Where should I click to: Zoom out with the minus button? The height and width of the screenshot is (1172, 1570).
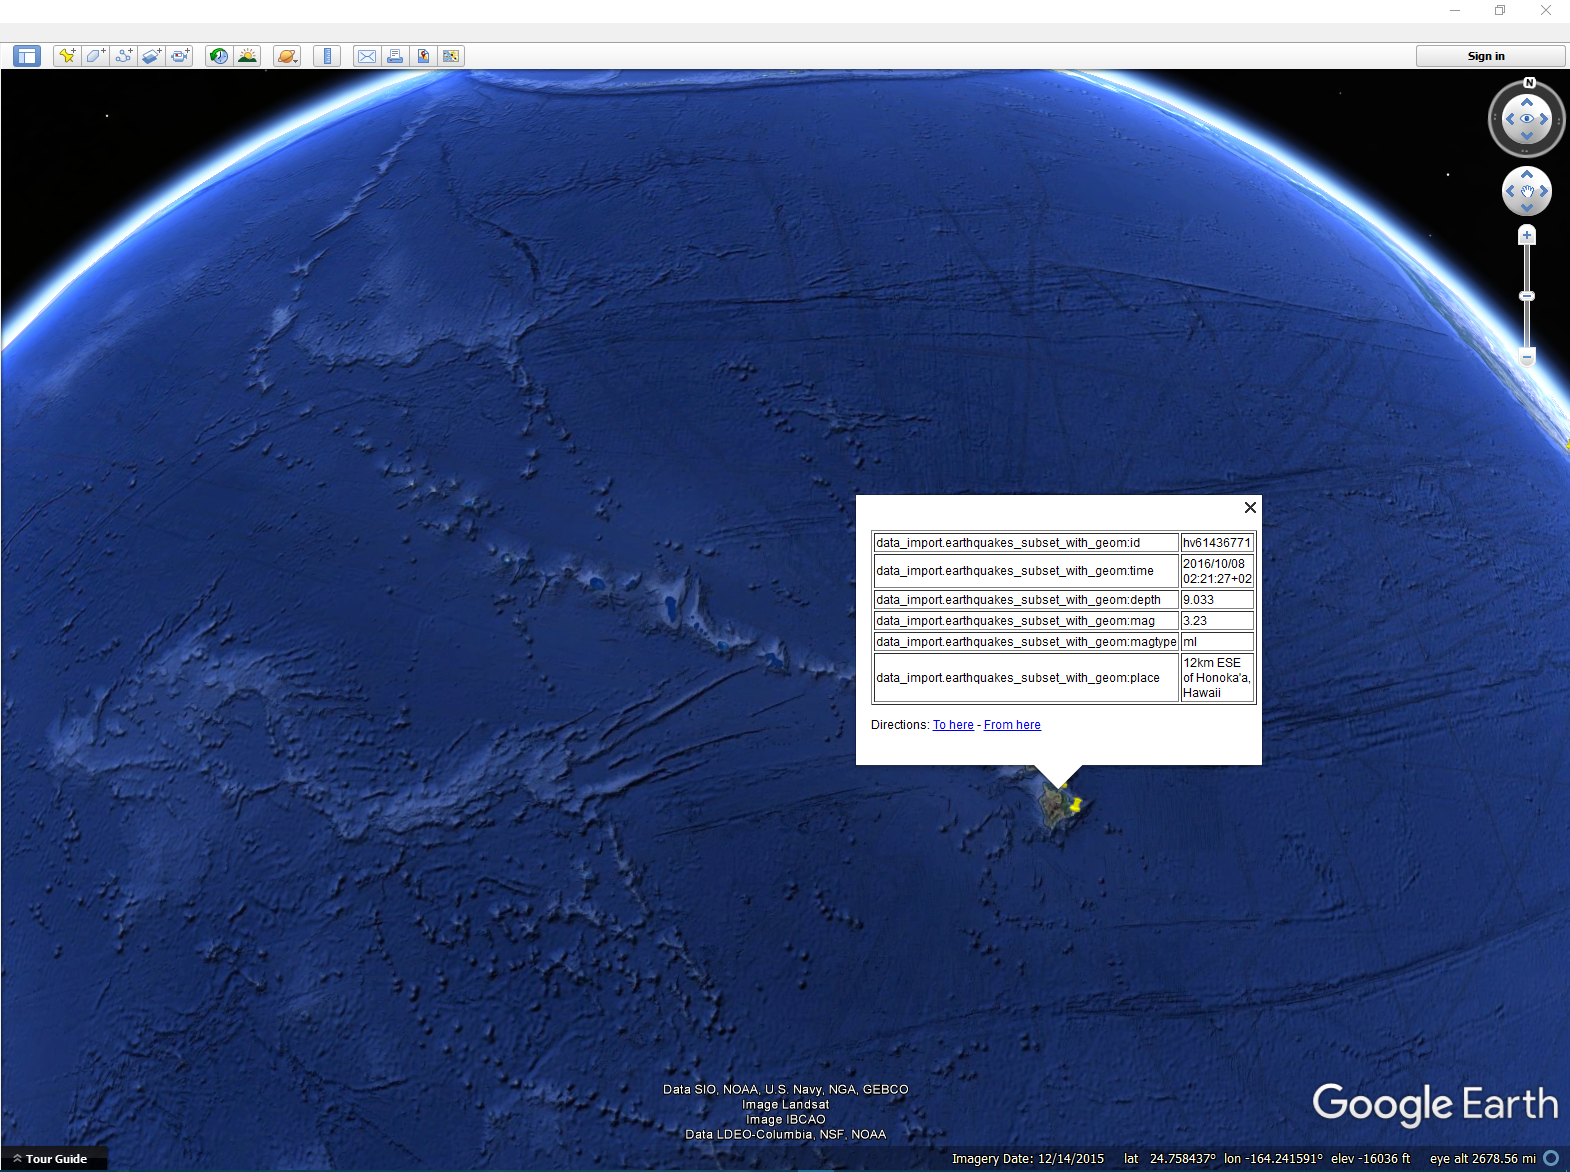pyautogui.click(x=1527, y=357)
